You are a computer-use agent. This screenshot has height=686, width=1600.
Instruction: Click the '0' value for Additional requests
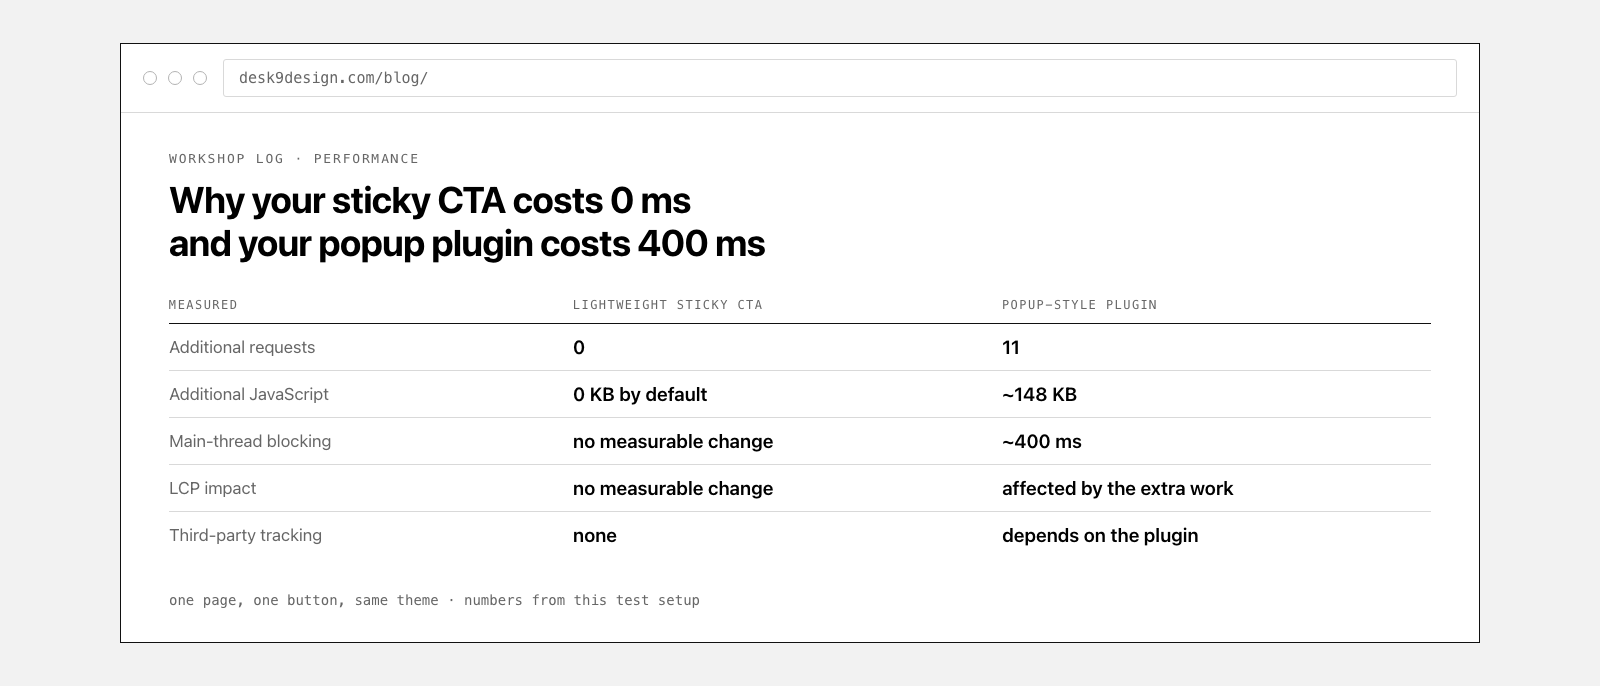click(579, 348)
